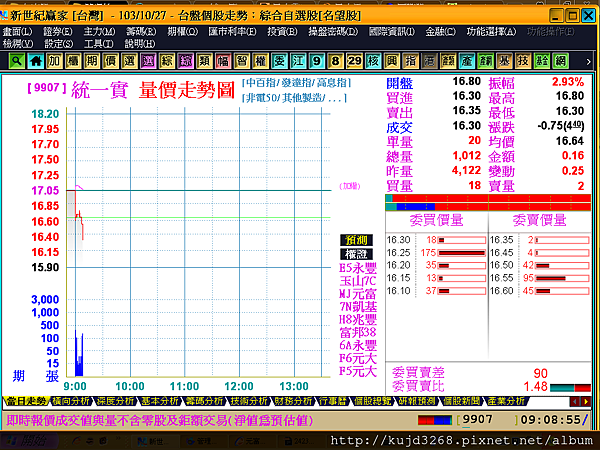600x450 pixels.
Task: Switch to the 財務分析 tab
Action: pos(293,401)
